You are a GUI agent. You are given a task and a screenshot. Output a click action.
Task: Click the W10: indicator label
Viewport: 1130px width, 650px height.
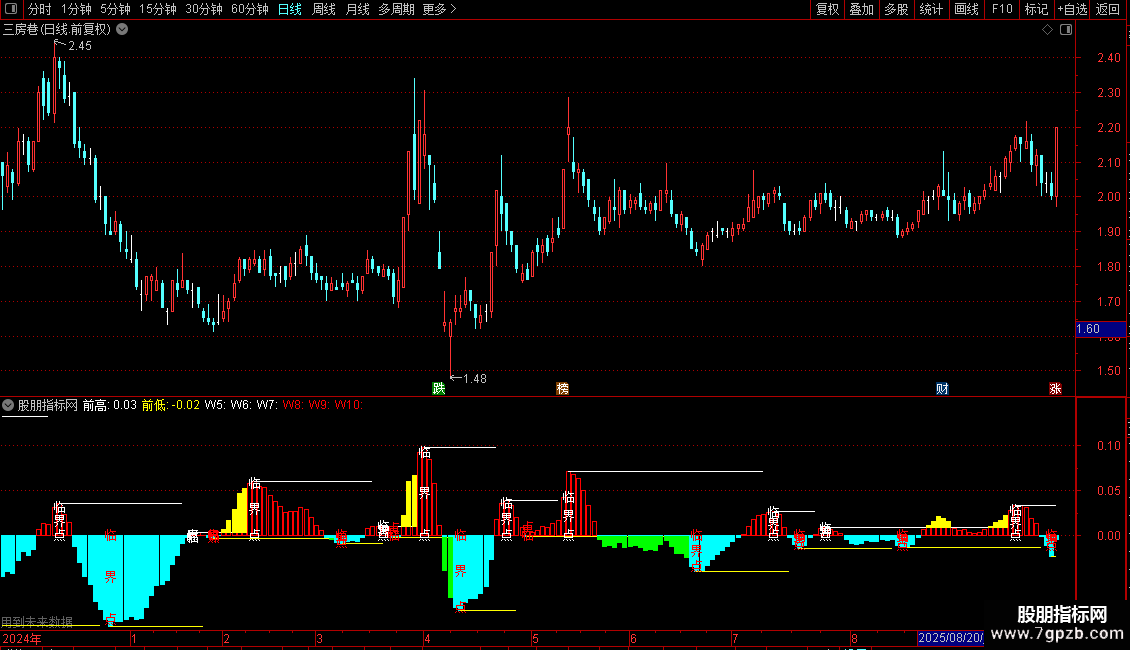349,405
